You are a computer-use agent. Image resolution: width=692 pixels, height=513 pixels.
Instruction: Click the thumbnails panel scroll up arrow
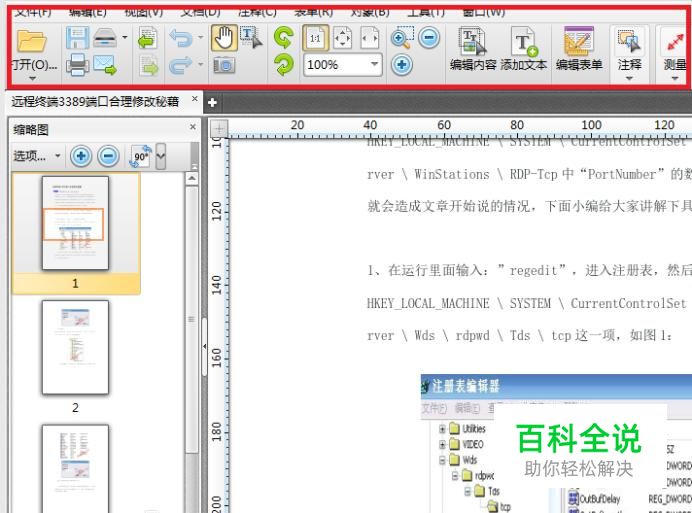[x=192, y=179]
